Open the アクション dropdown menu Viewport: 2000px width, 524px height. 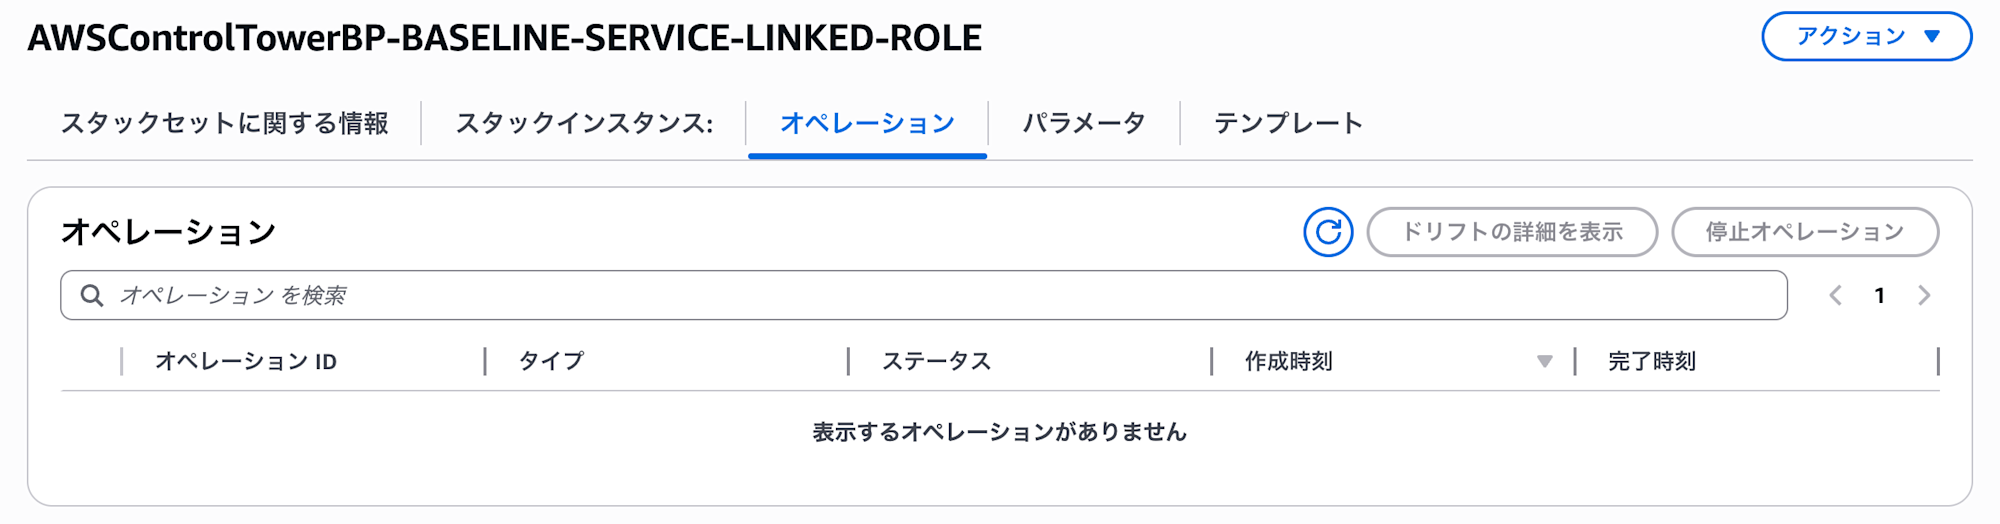tap(1866, 37)
